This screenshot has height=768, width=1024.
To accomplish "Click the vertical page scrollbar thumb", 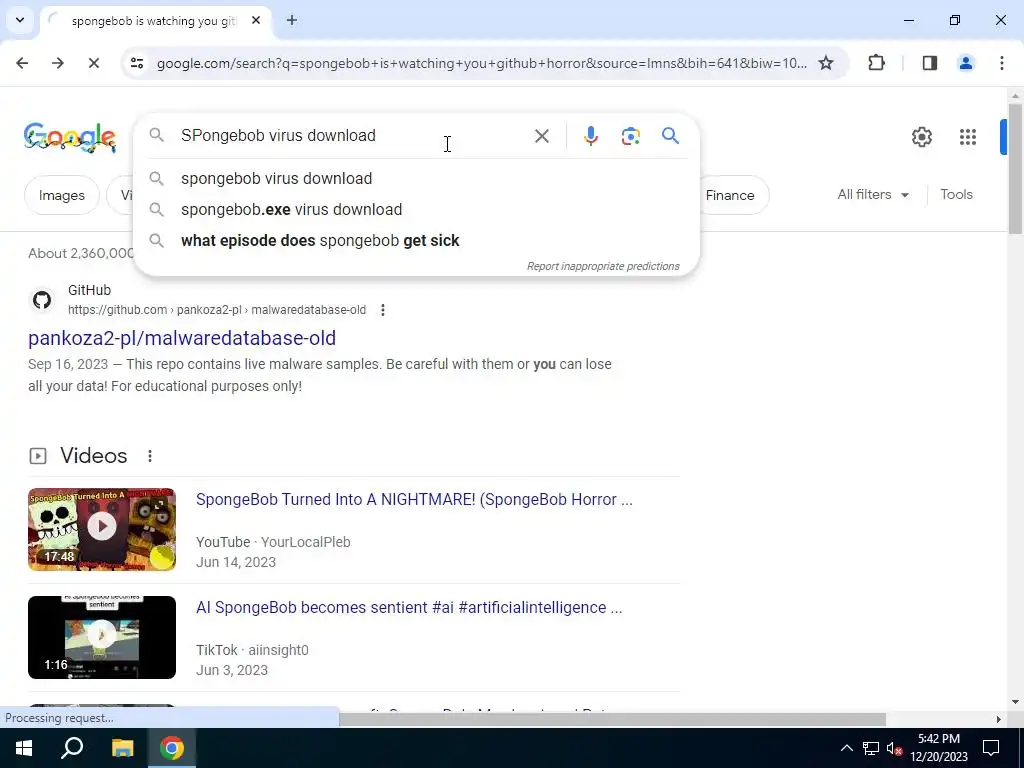I will (x=1015, y=168).
